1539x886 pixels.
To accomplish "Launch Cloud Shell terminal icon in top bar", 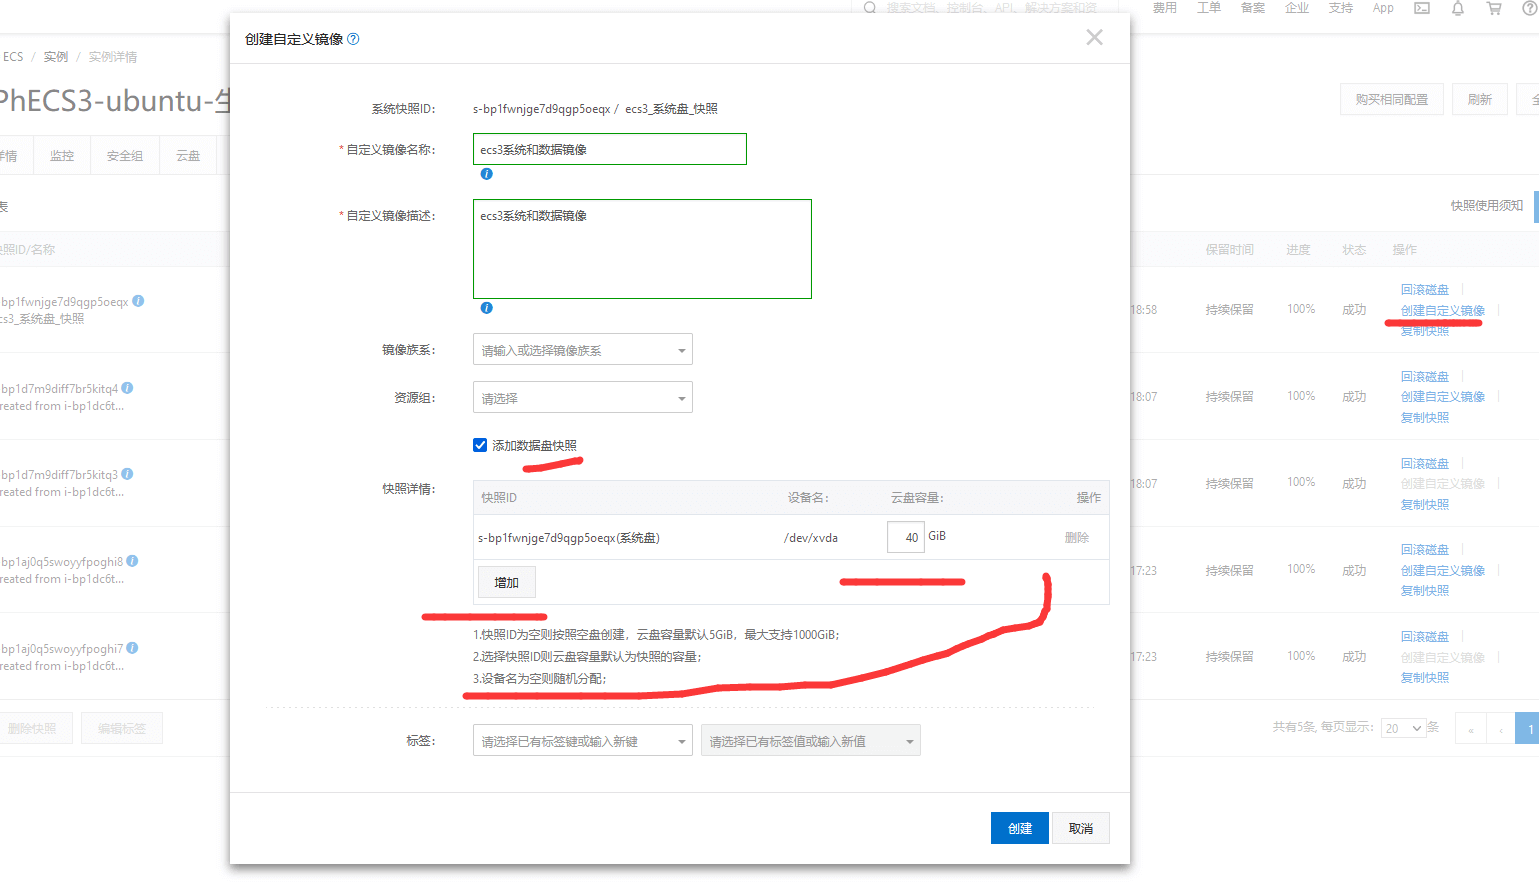I will tap(1421, 9).
